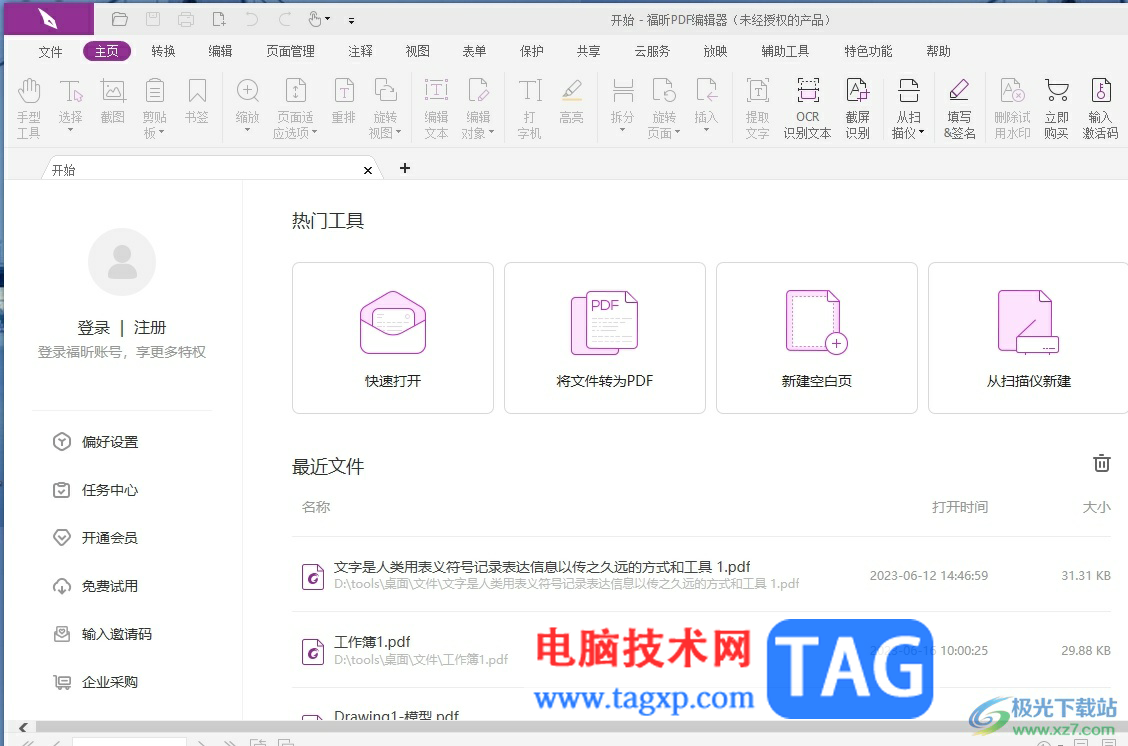Image resolution: width=1128 pixels, height=746 pixels.
Task: Click the Screenshot tool (截图)
Action: coord(113,101)
